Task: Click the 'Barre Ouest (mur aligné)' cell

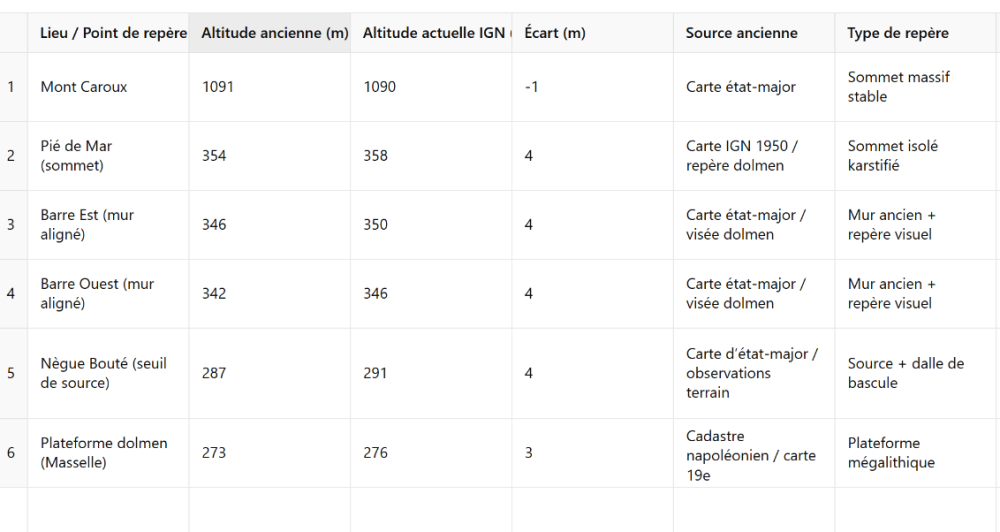Action: [x=97, y=294]
